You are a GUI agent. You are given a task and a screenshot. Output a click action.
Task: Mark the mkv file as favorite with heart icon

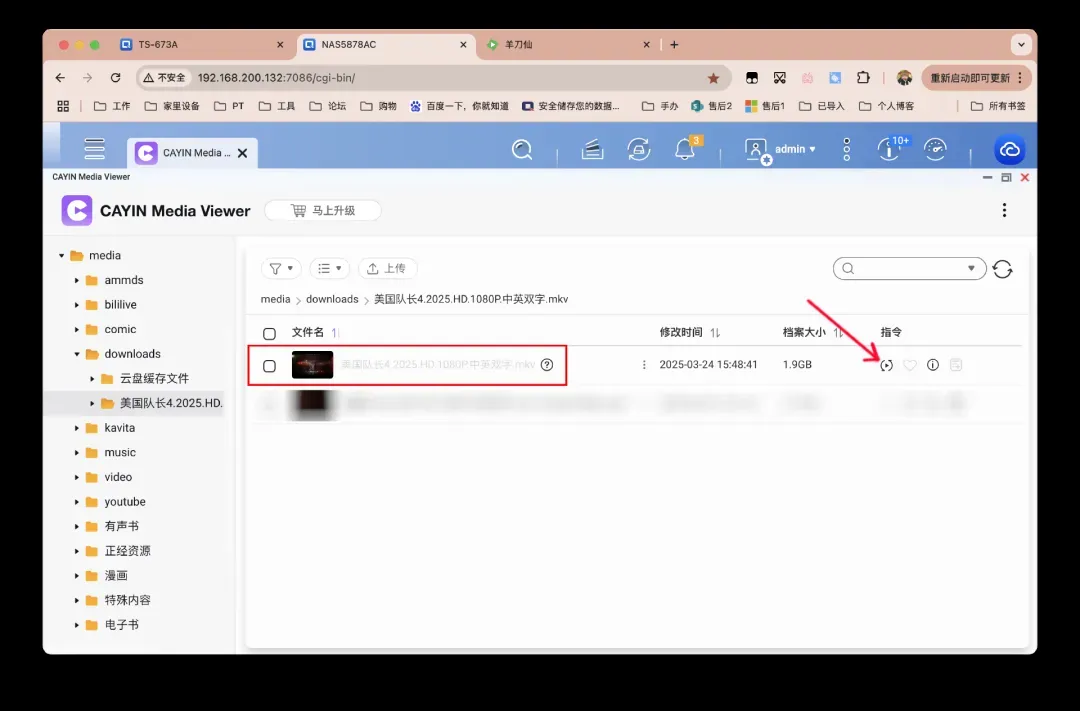910,365
